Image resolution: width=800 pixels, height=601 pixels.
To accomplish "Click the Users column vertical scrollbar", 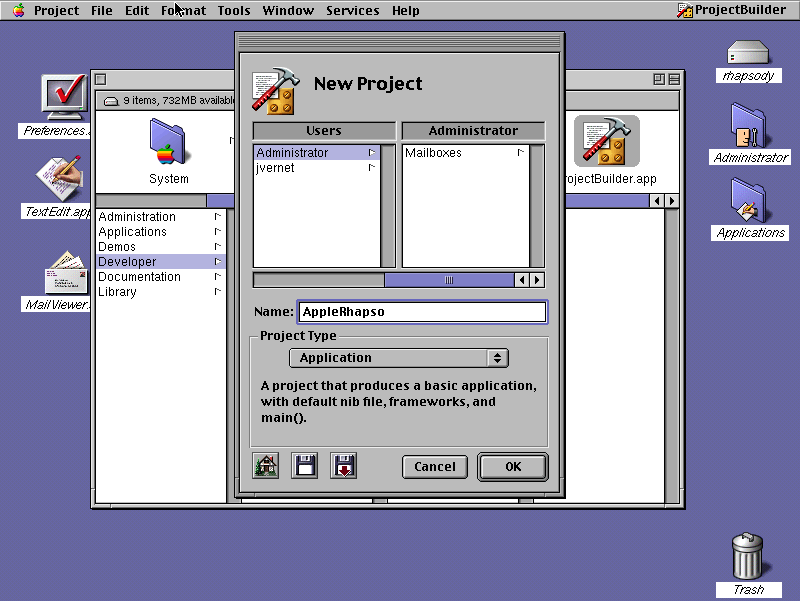I will click(x=388, y=206).
